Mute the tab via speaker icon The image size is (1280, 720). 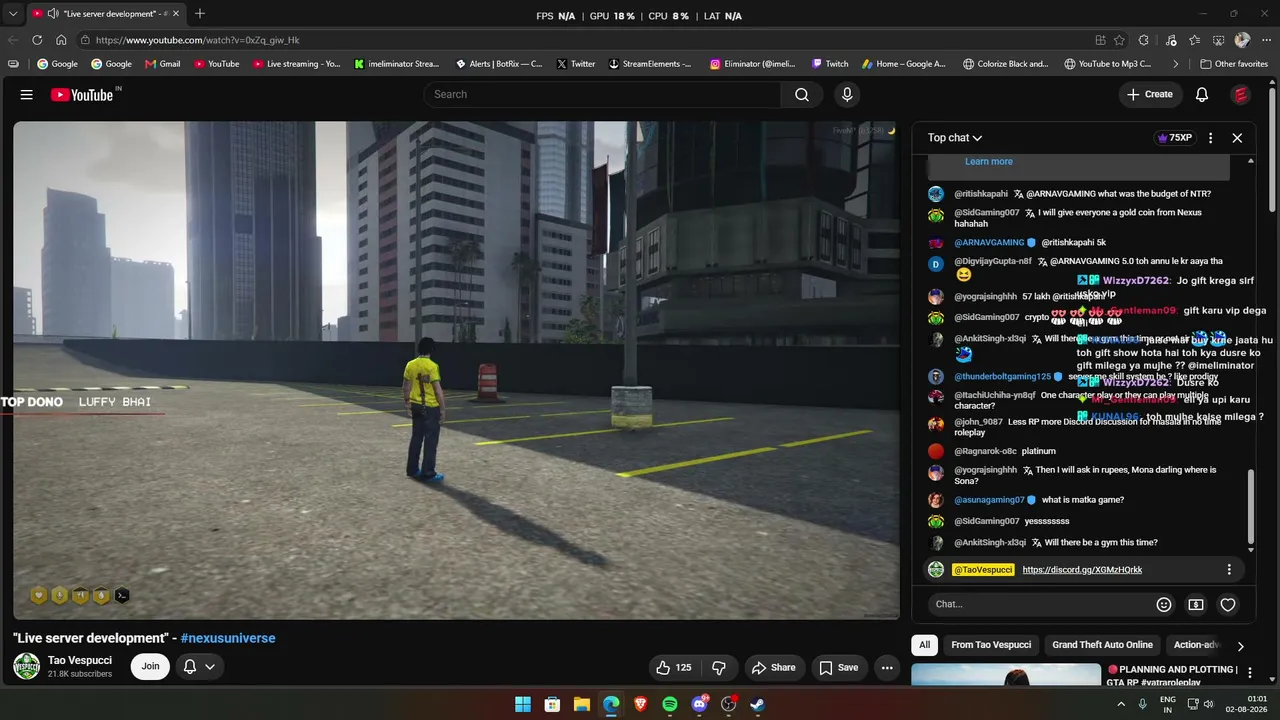(x=52, y=14)
